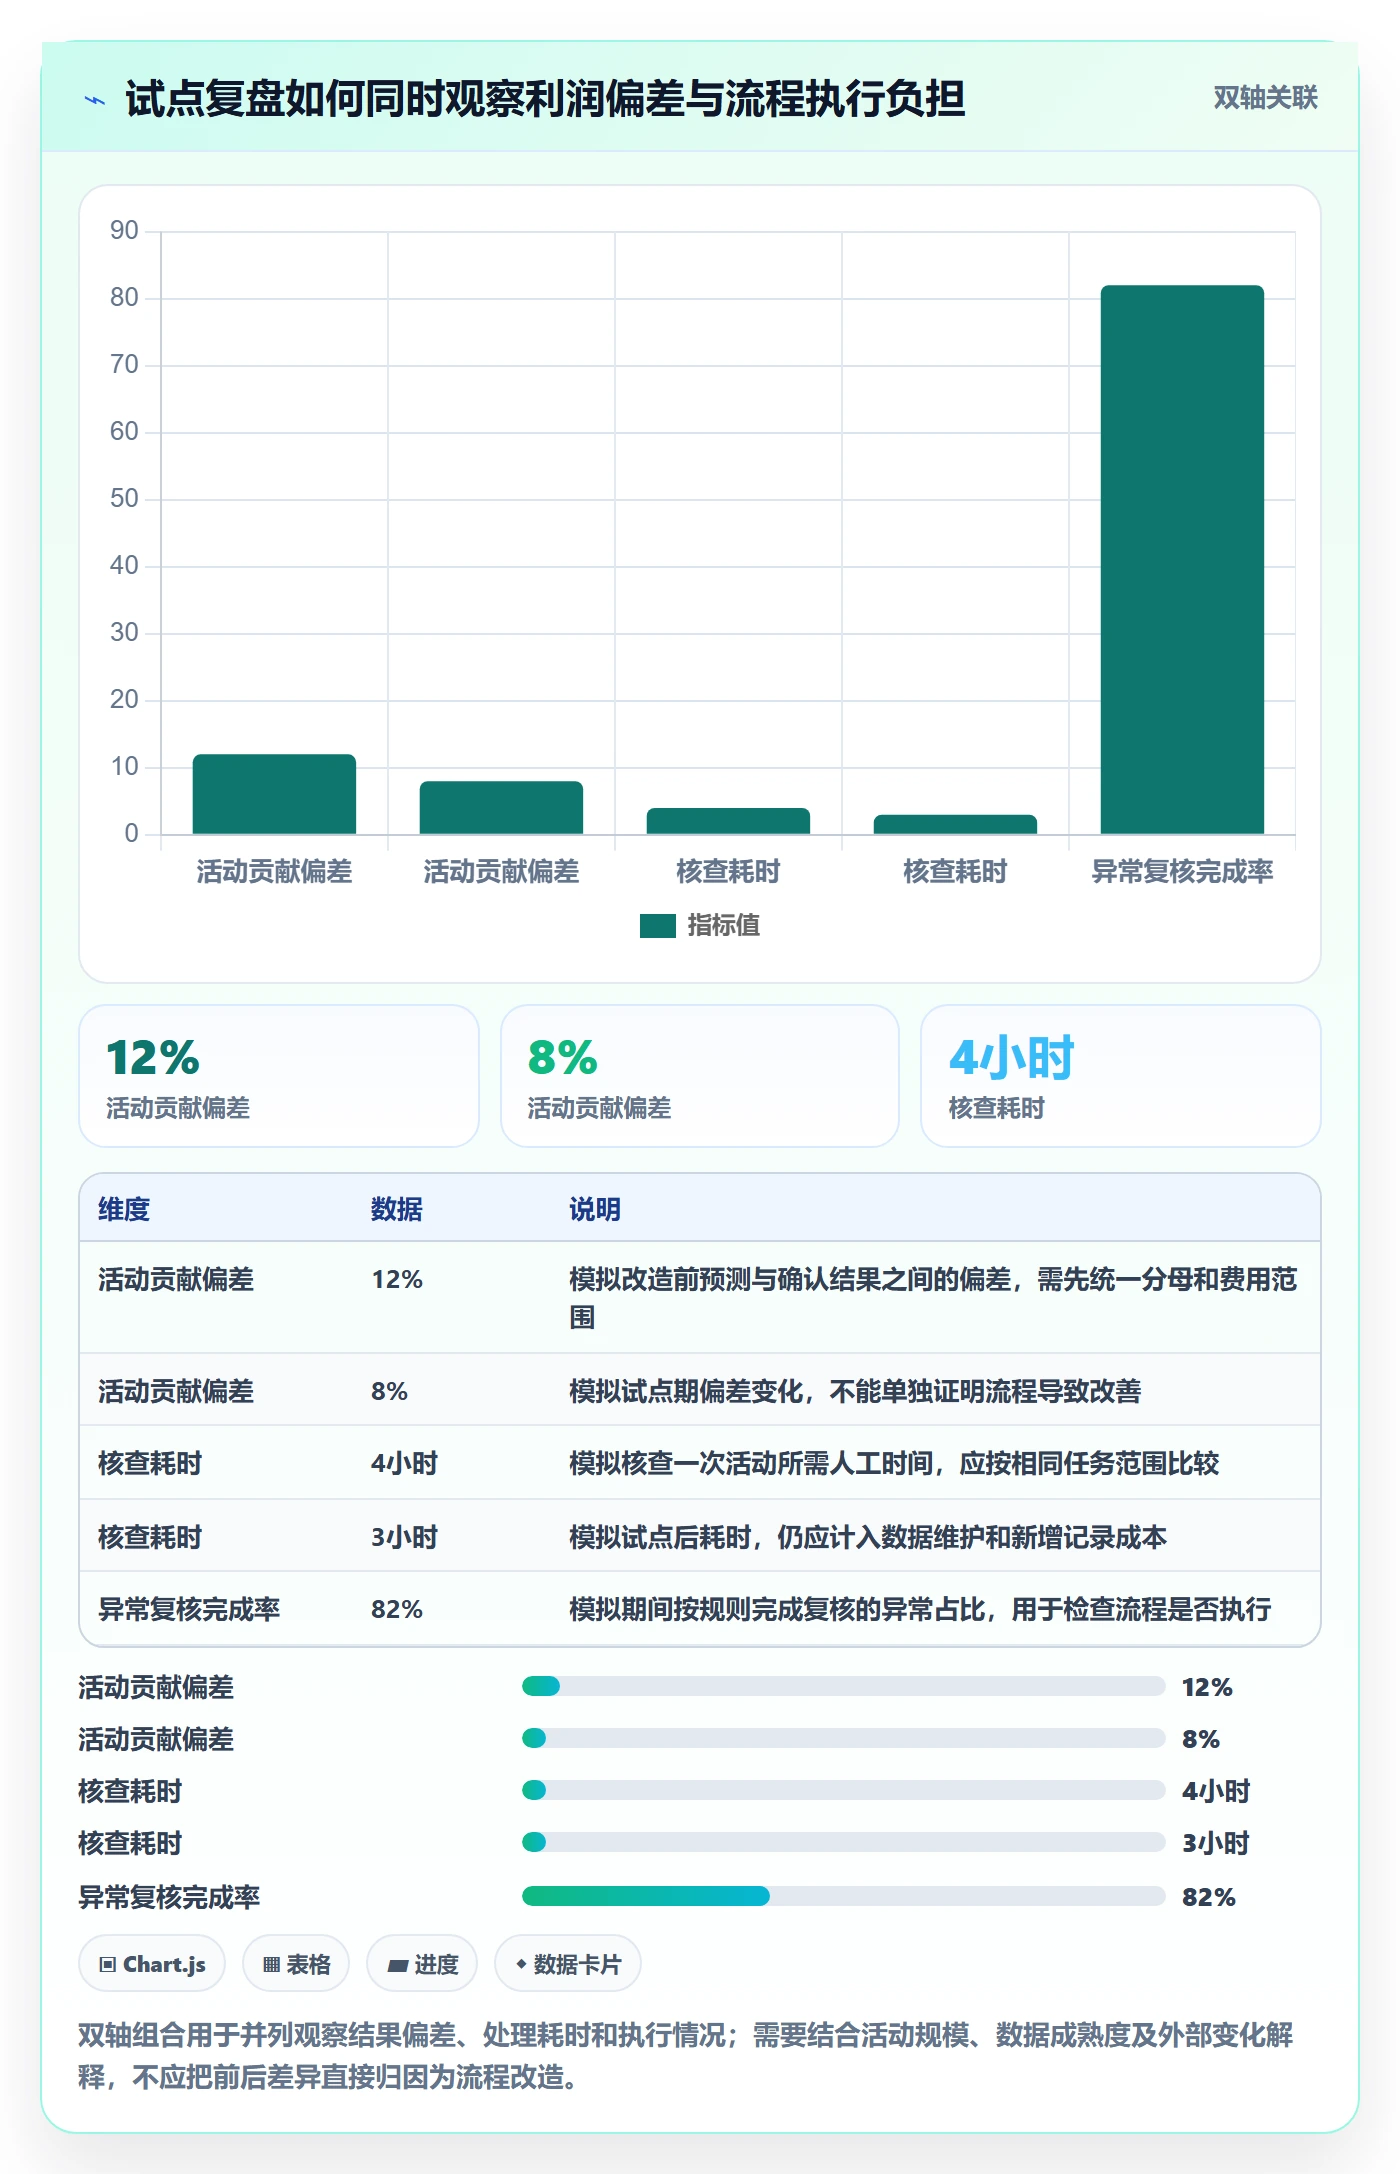Screen dimensions: 1400x2174
Task: Click the 12% progress bar
Action: 843,1687
